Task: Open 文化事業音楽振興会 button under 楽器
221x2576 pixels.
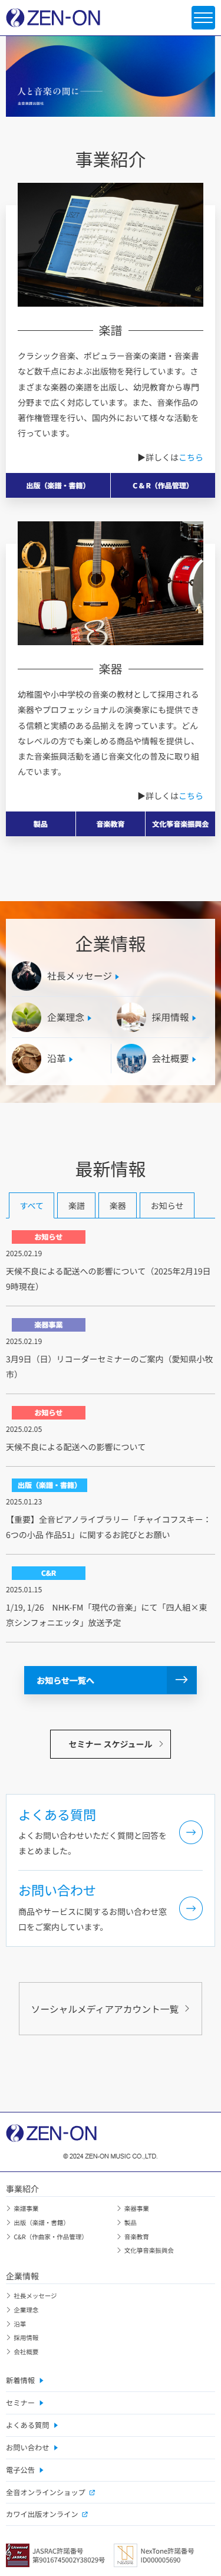Action: click(180, 823)
